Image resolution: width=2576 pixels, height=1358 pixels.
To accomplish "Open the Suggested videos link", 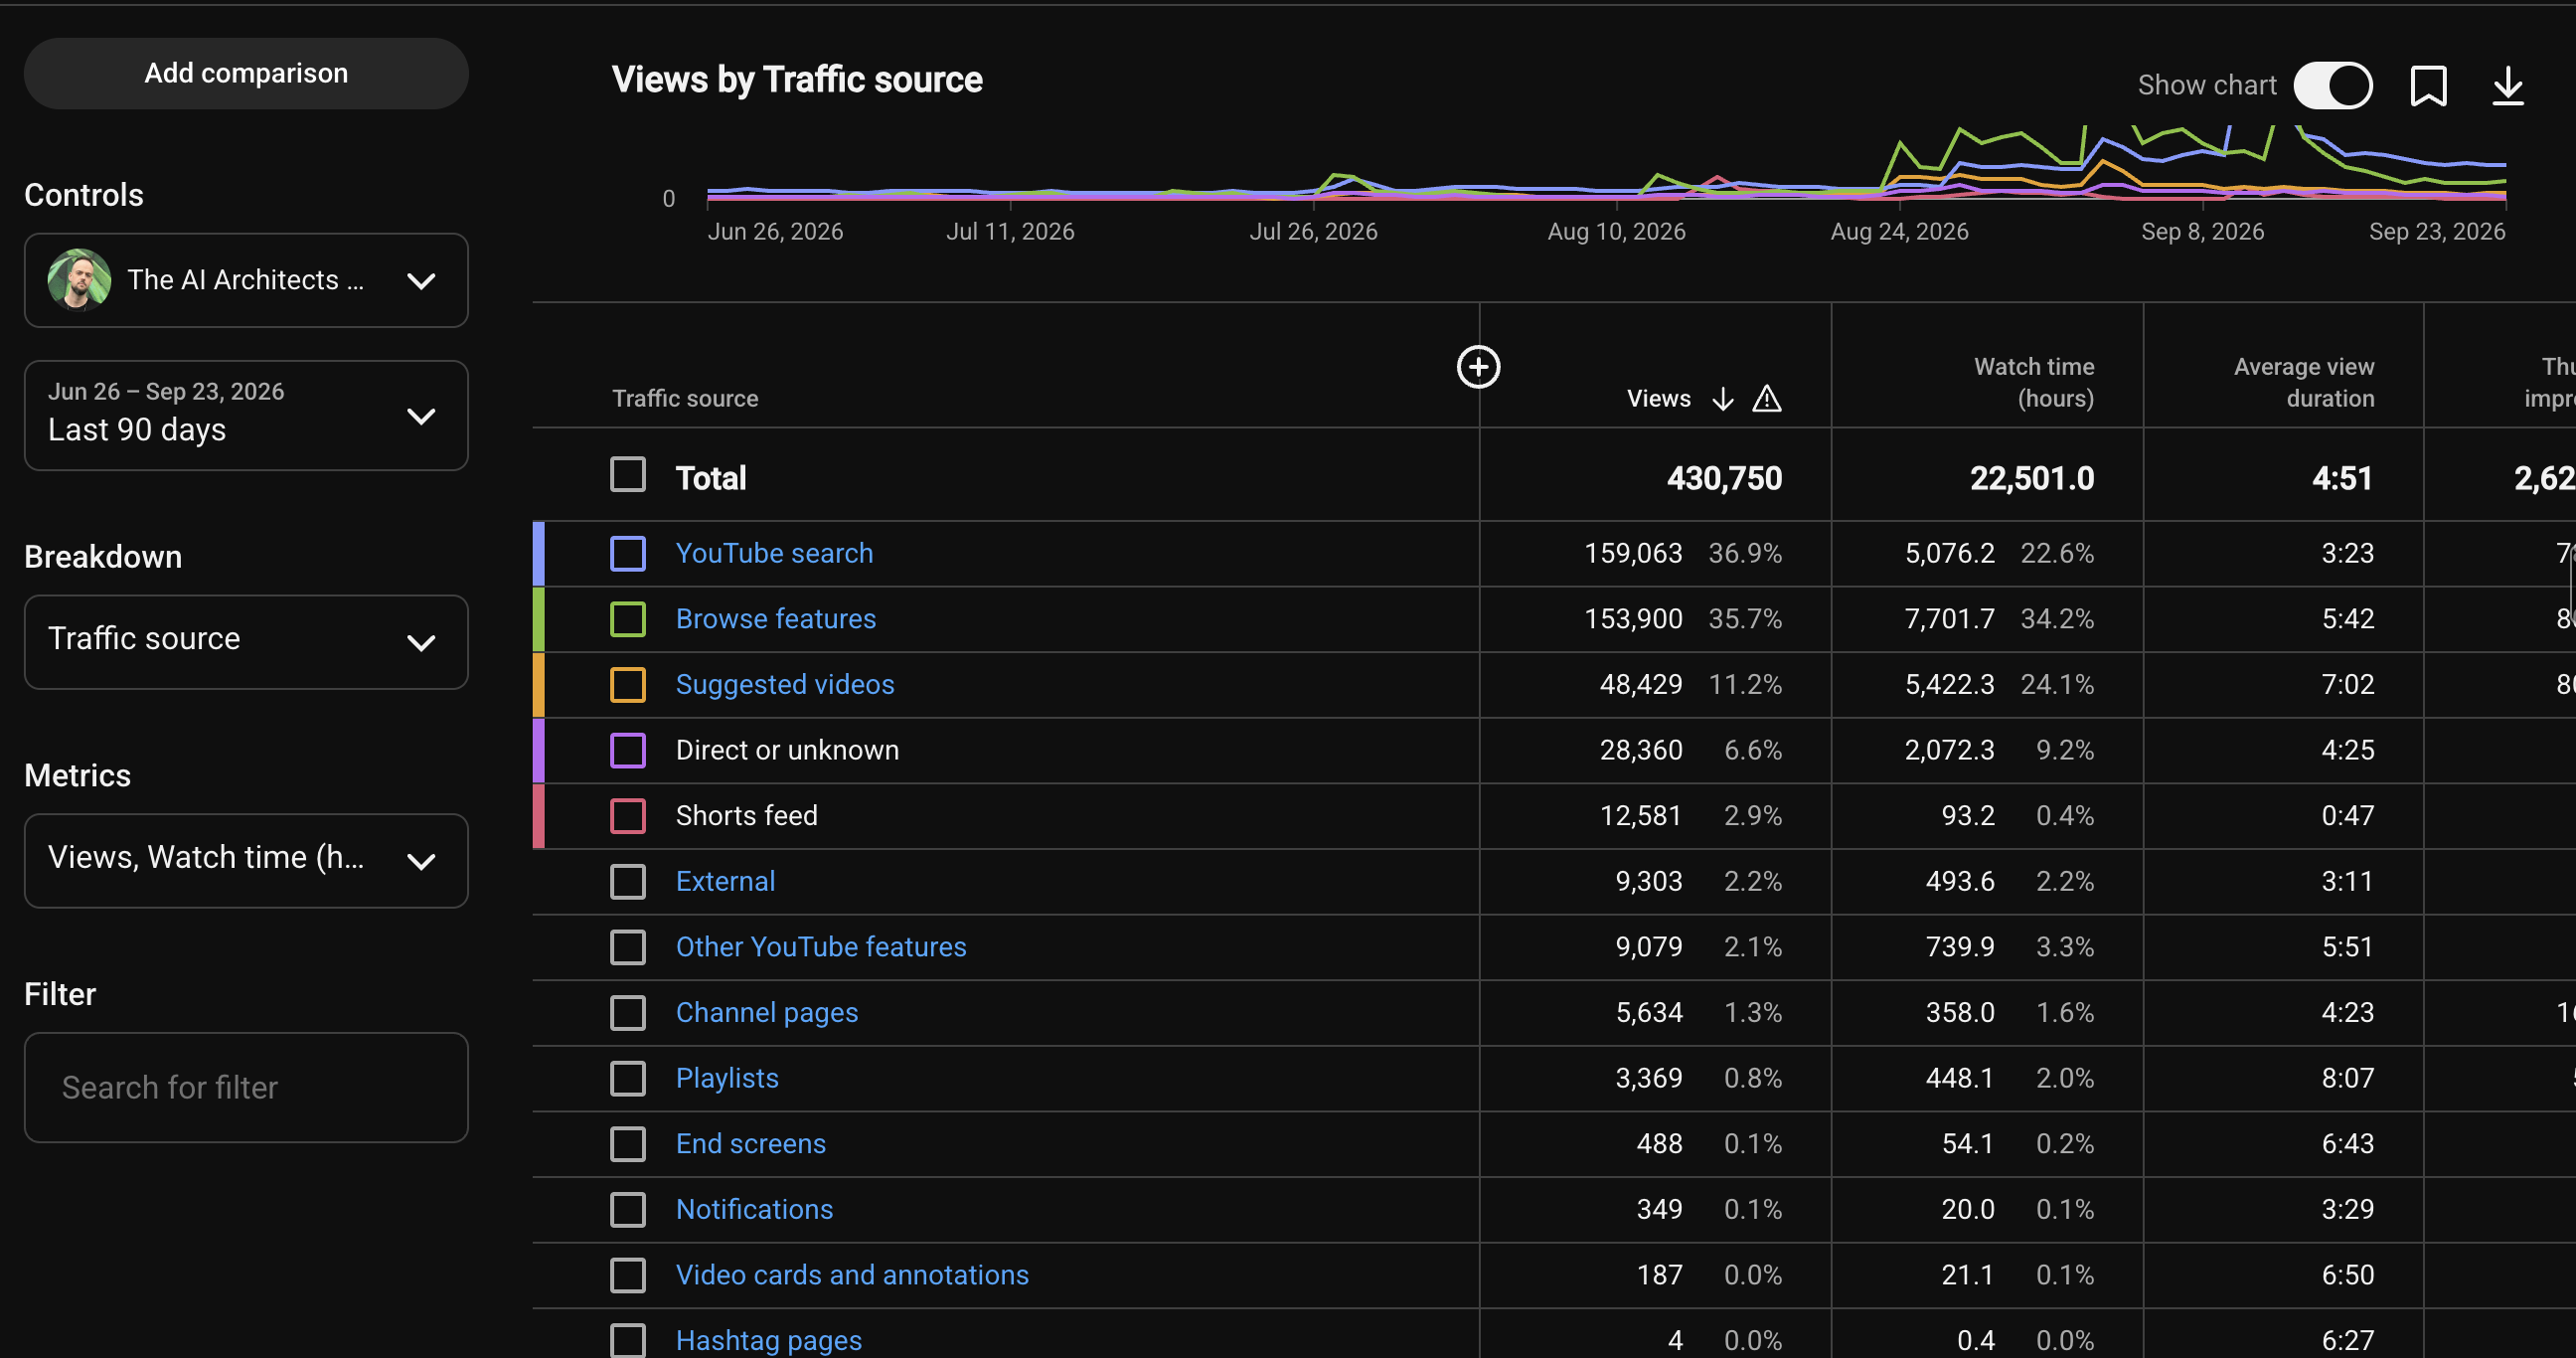I will (x=785, y=684).
